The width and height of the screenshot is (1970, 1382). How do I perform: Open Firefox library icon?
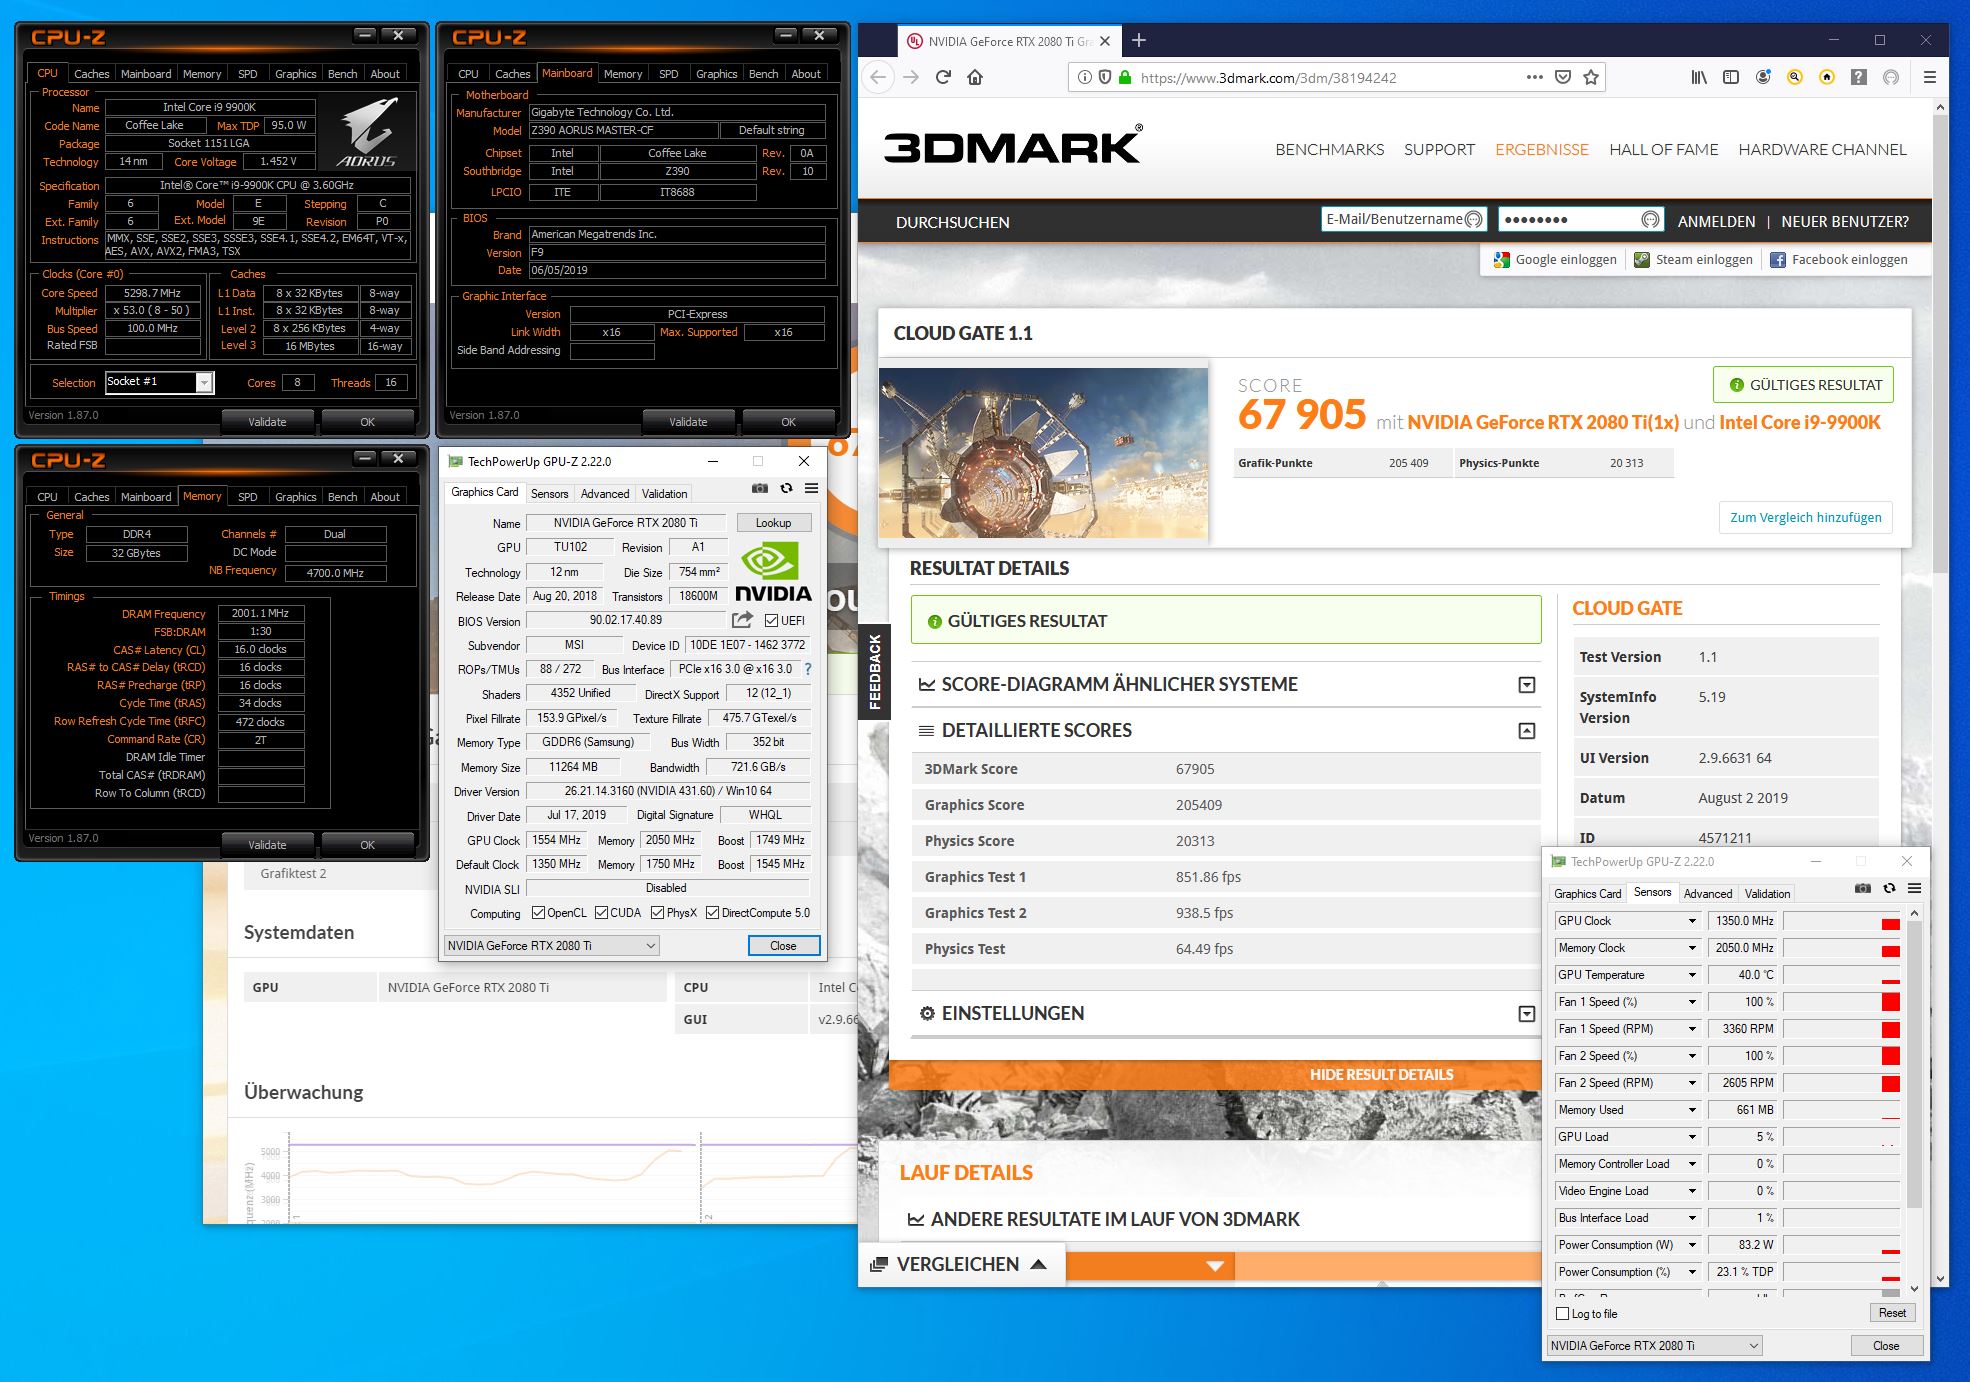(x=1699, y=77)
